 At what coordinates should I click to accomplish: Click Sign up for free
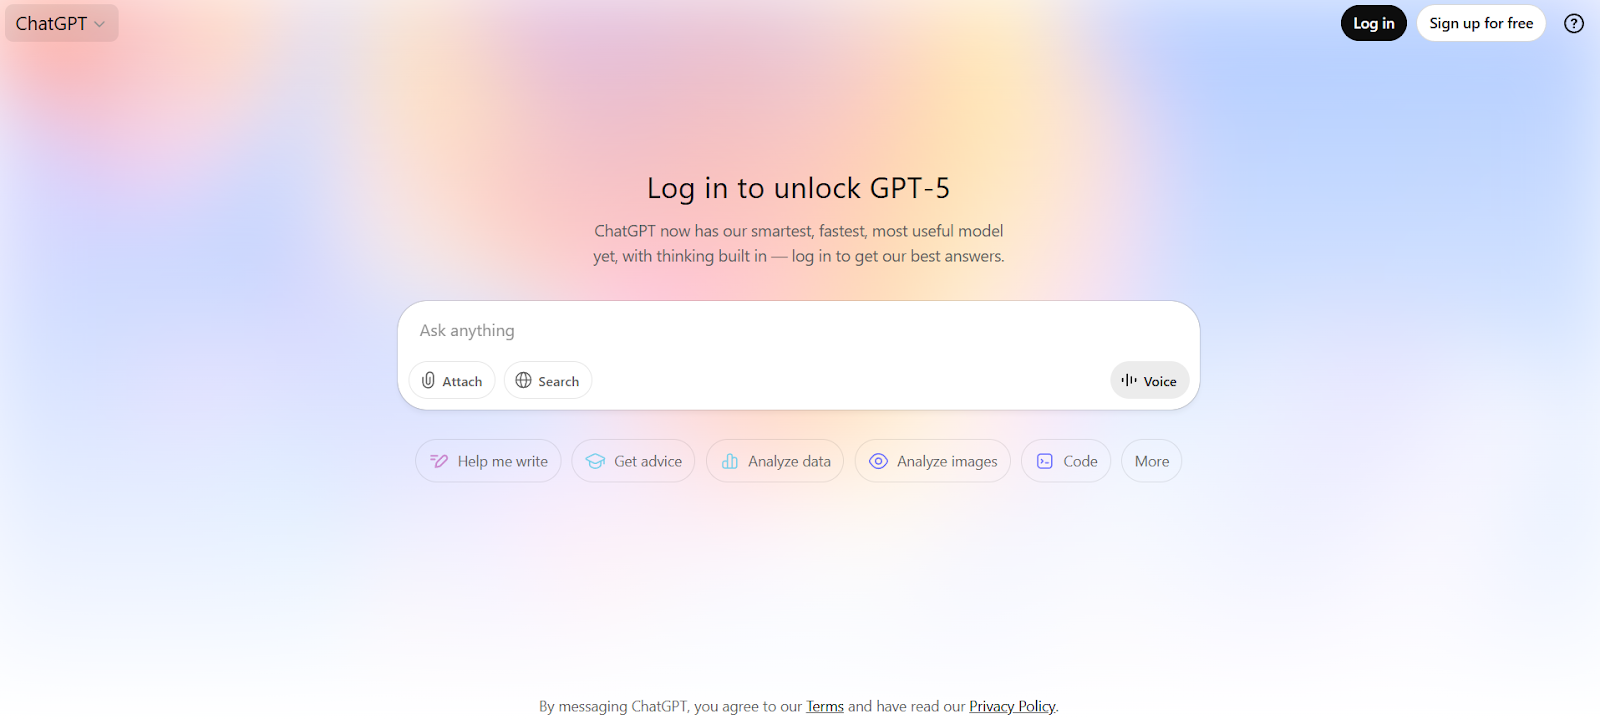[1481, 23]
